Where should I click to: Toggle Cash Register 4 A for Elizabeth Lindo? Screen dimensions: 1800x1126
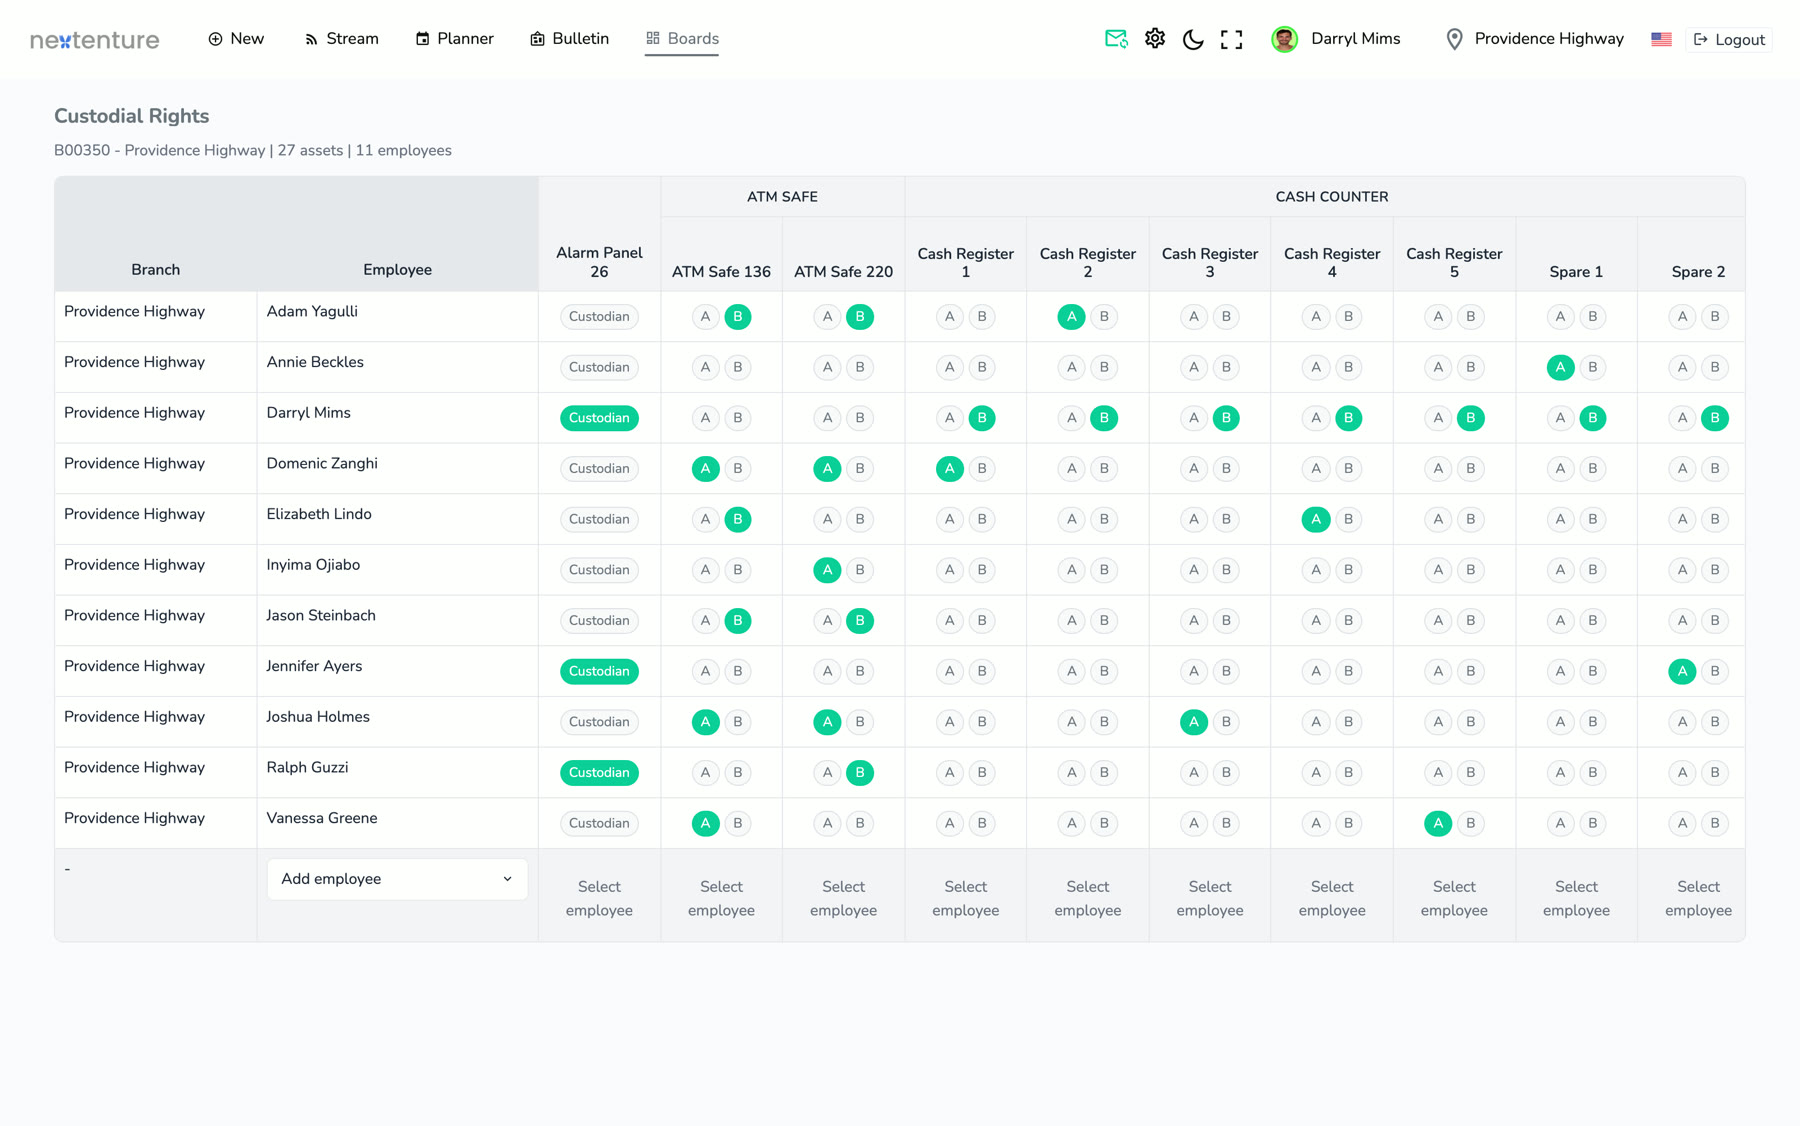[x=1316, y=519]
